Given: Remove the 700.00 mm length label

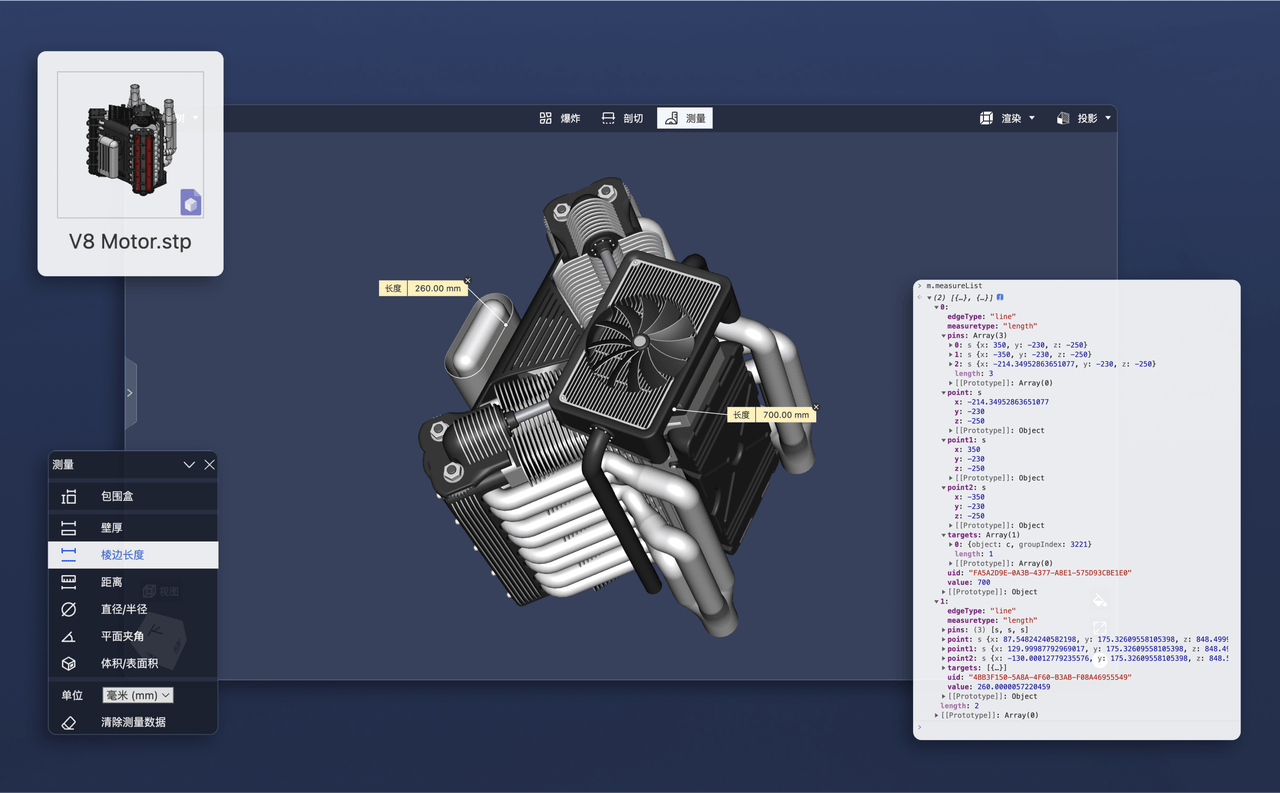Looking at the screenshot, I should pos(816,407).
